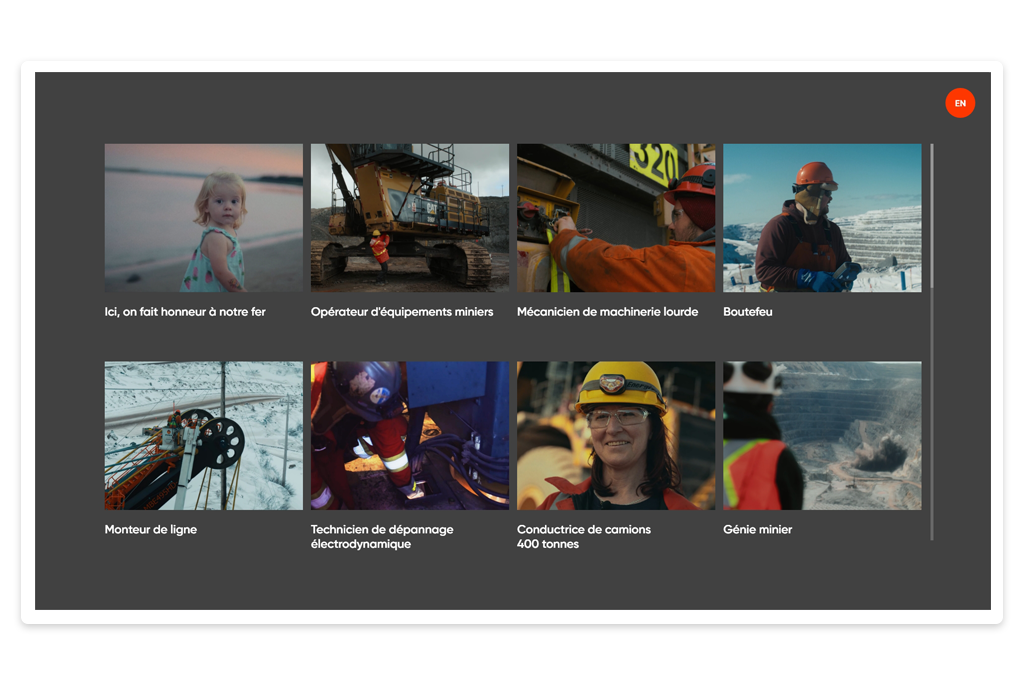Screen dimensions: 1024x684
Task: Click 'Ici, on fait honneur à notre fer' title
Action: pyautogui.click(x=185, y=312)
